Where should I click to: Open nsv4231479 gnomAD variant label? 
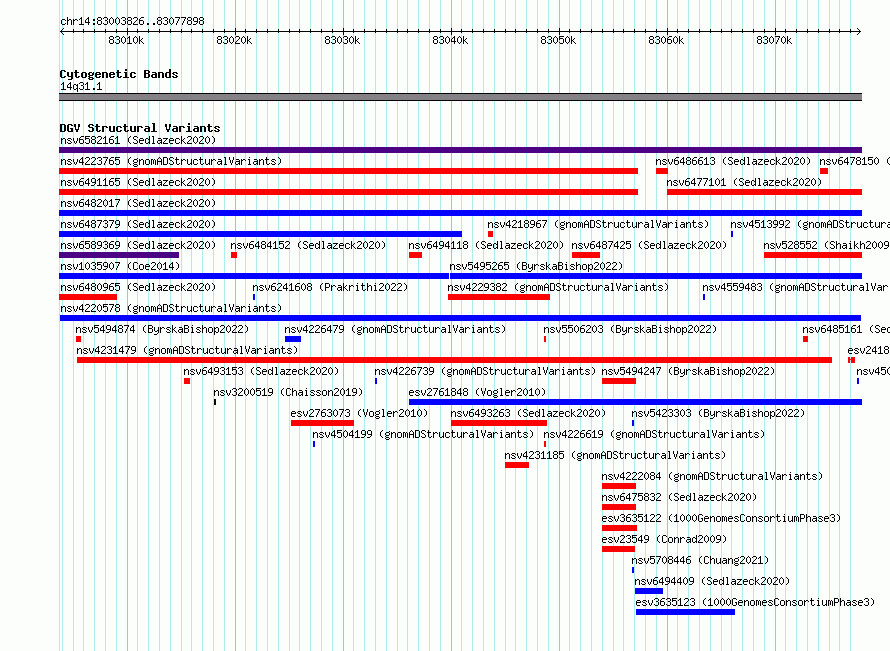point(187,350)
